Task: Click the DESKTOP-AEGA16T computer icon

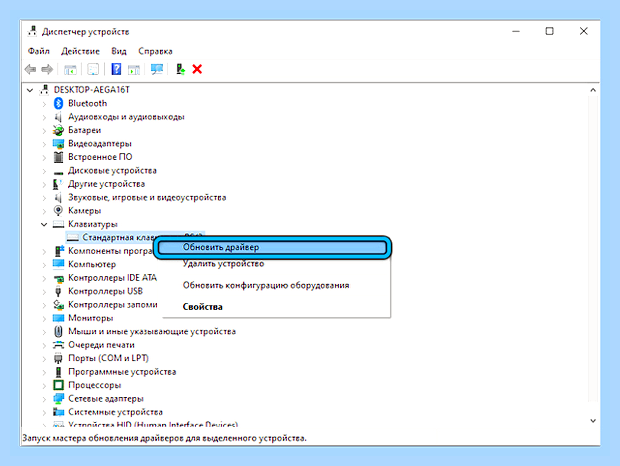Action: (44, 90)
